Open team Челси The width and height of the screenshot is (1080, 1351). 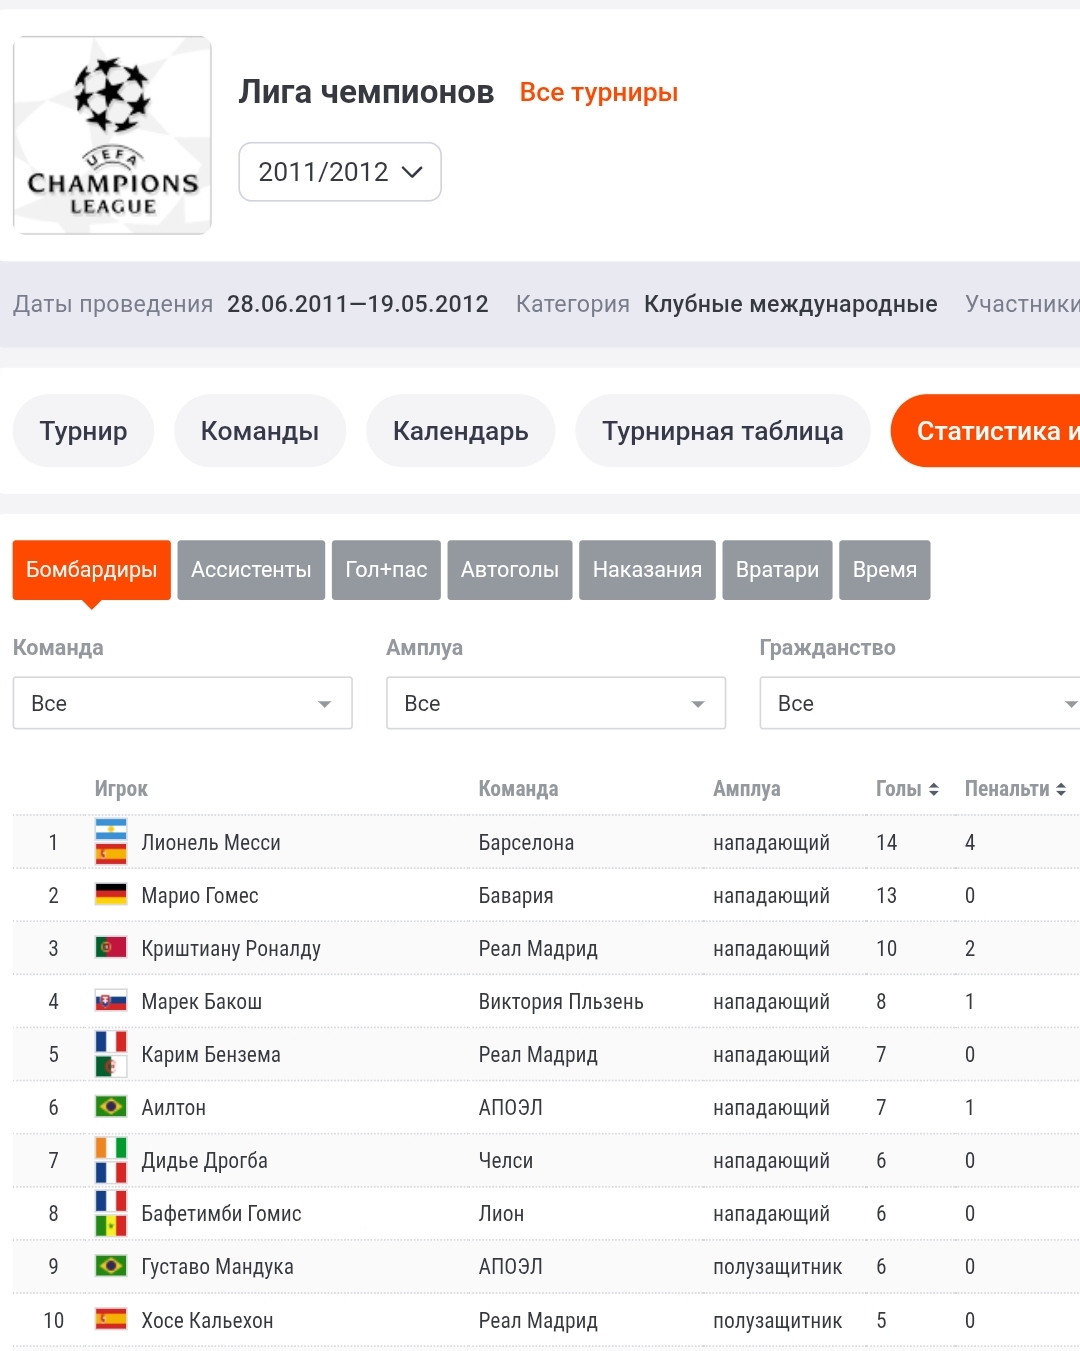[x=506, y=1161]
